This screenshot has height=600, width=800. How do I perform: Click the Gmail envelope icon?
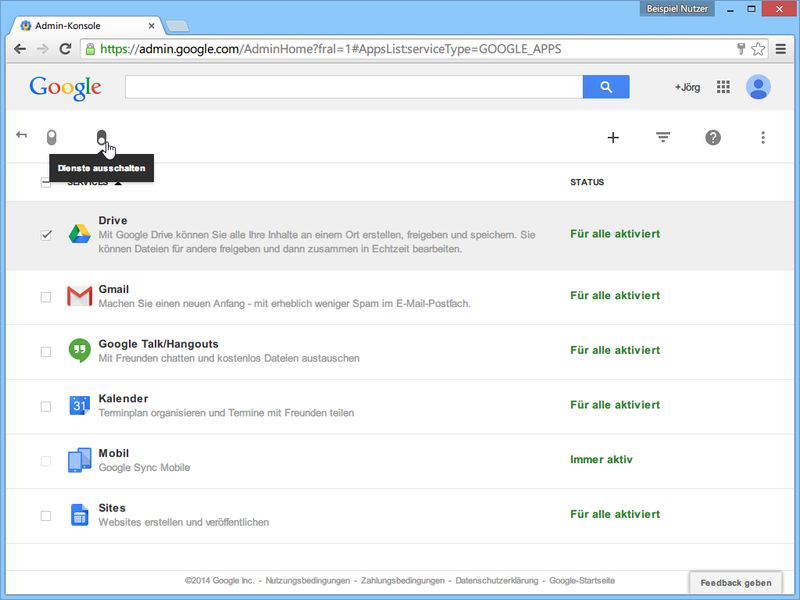coord(80,296)
